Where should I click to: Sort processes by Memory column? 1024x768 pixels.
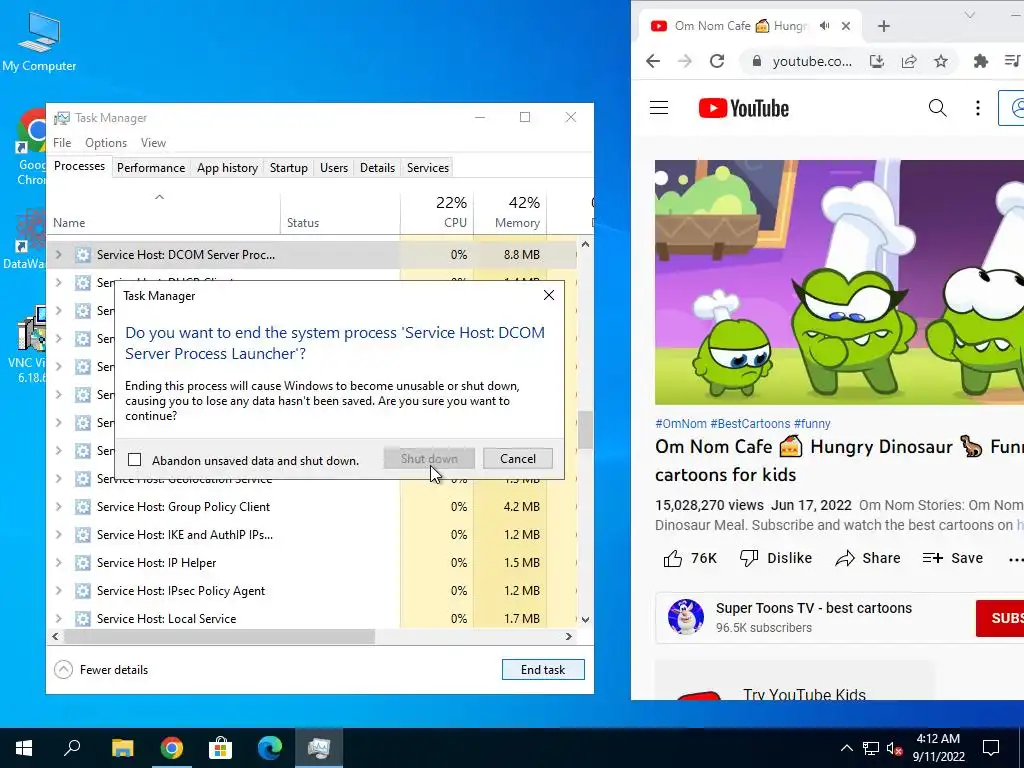(x=510, y=212)
